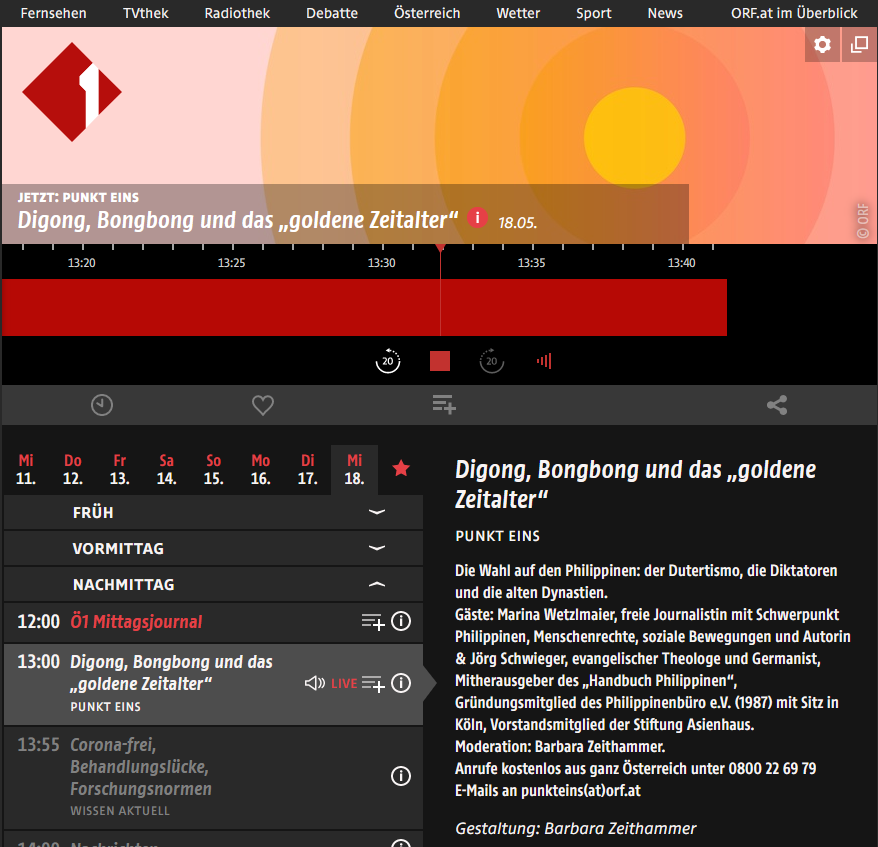Screen dimensions: 878x847
Task: Click the 13:35 mark on timeline
Action: (531, 263)
